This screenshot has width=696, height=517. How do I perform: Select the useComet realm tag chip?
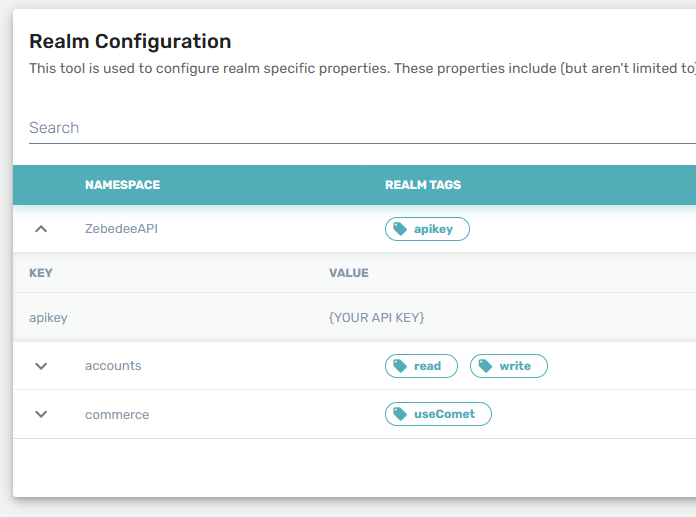click(444, 414)
